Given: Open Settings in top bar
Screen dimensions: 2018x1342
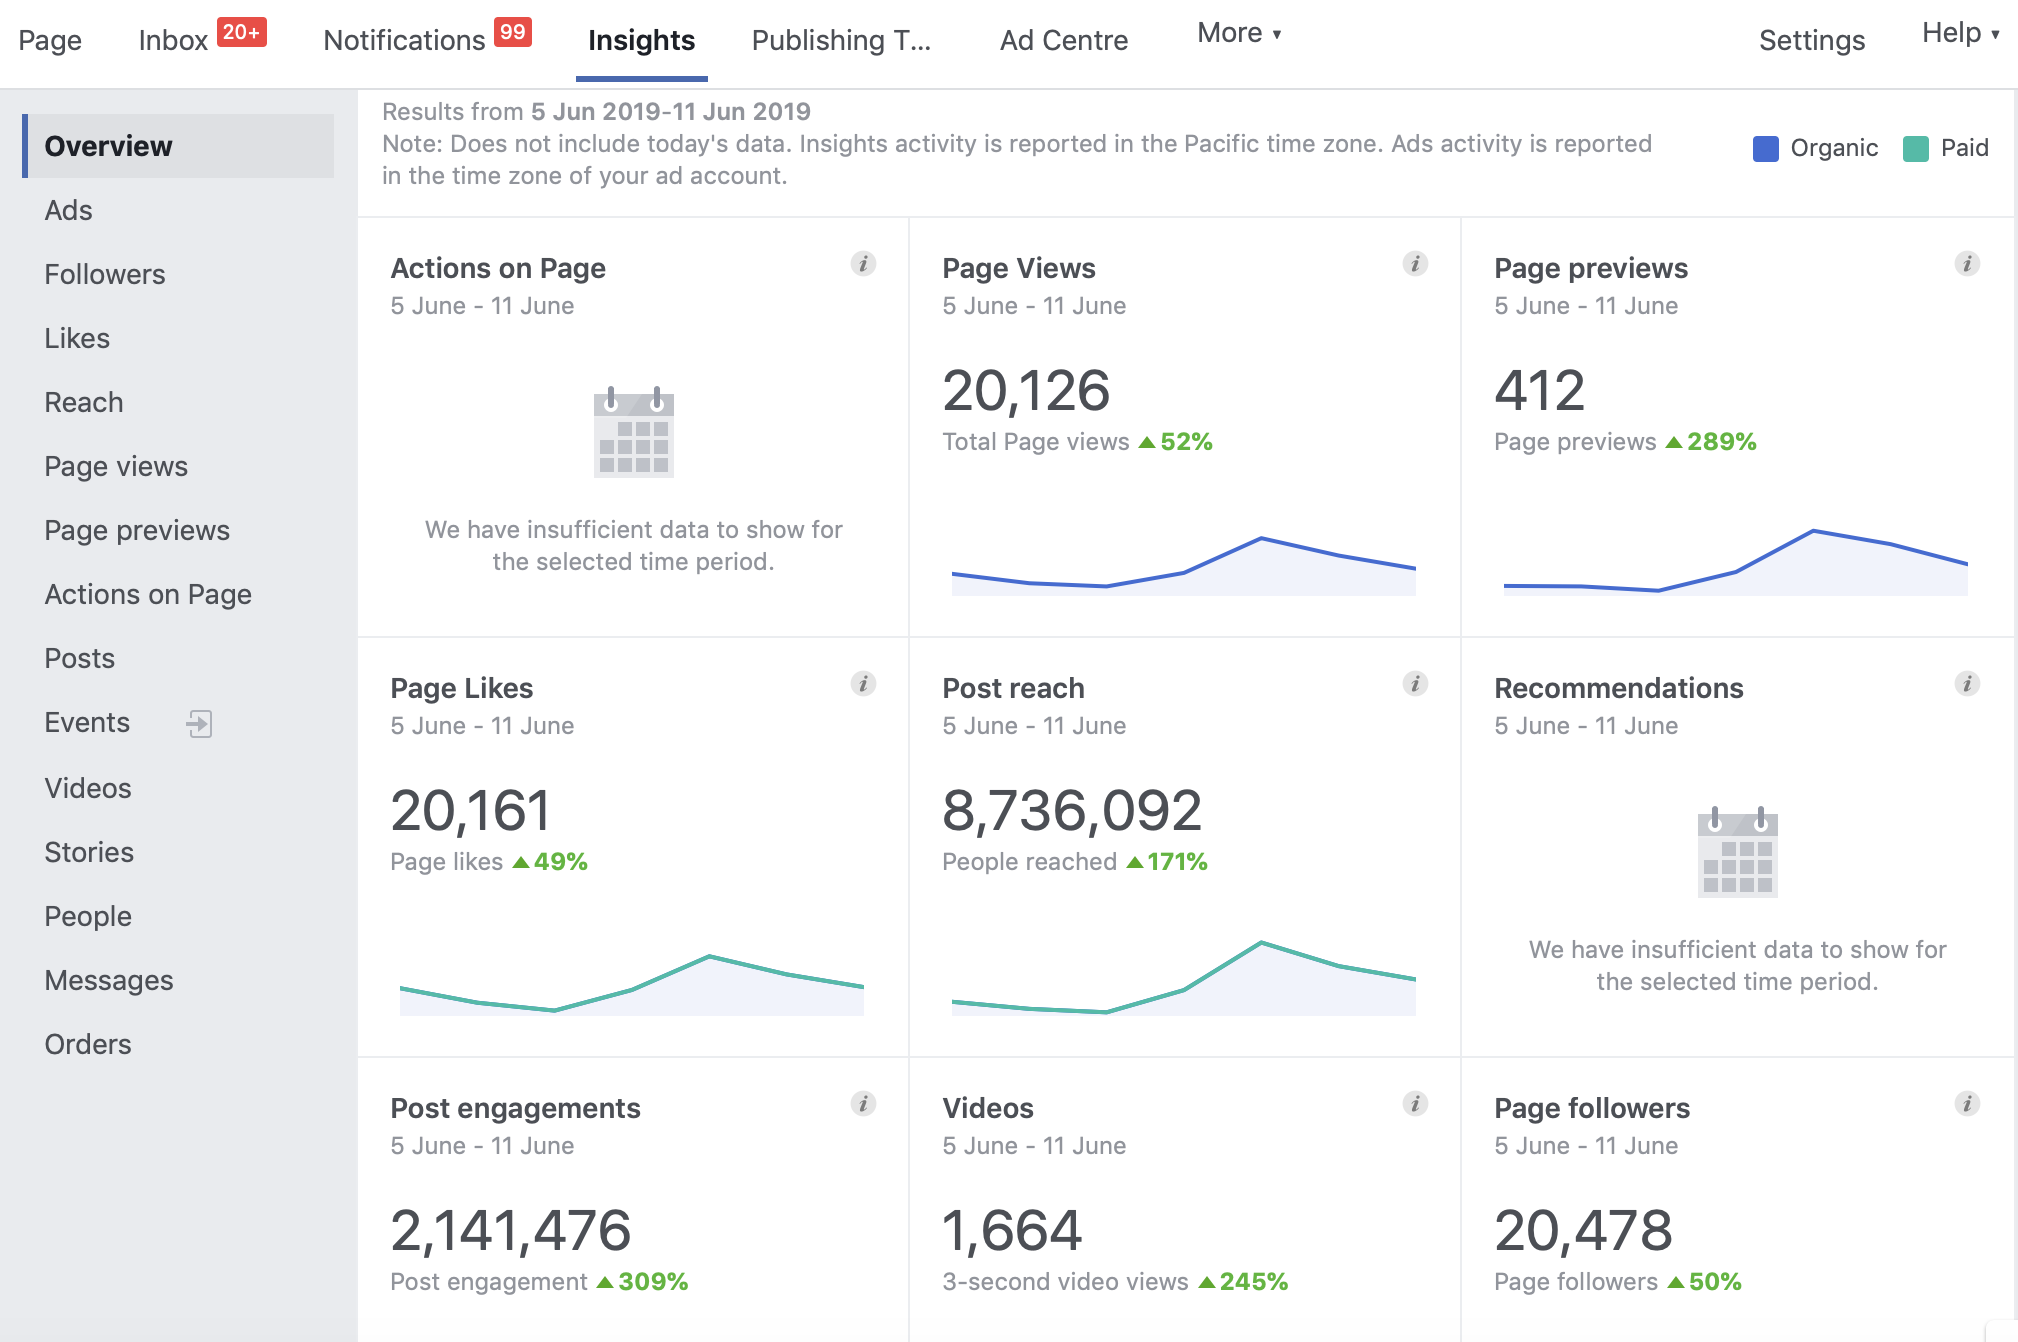Looking at the screenshot, I should click(x=1812, y=41).
